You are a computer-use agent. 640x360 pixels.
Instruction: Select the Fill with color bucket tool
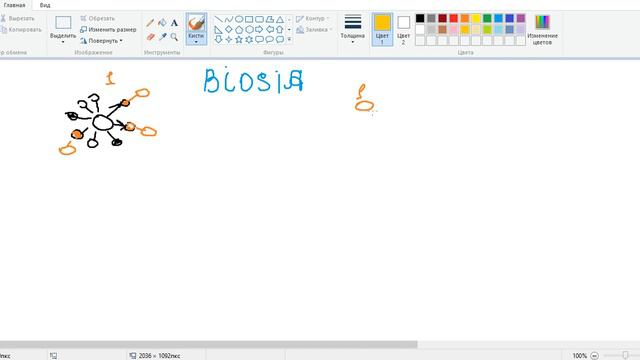tap(162, 23)
